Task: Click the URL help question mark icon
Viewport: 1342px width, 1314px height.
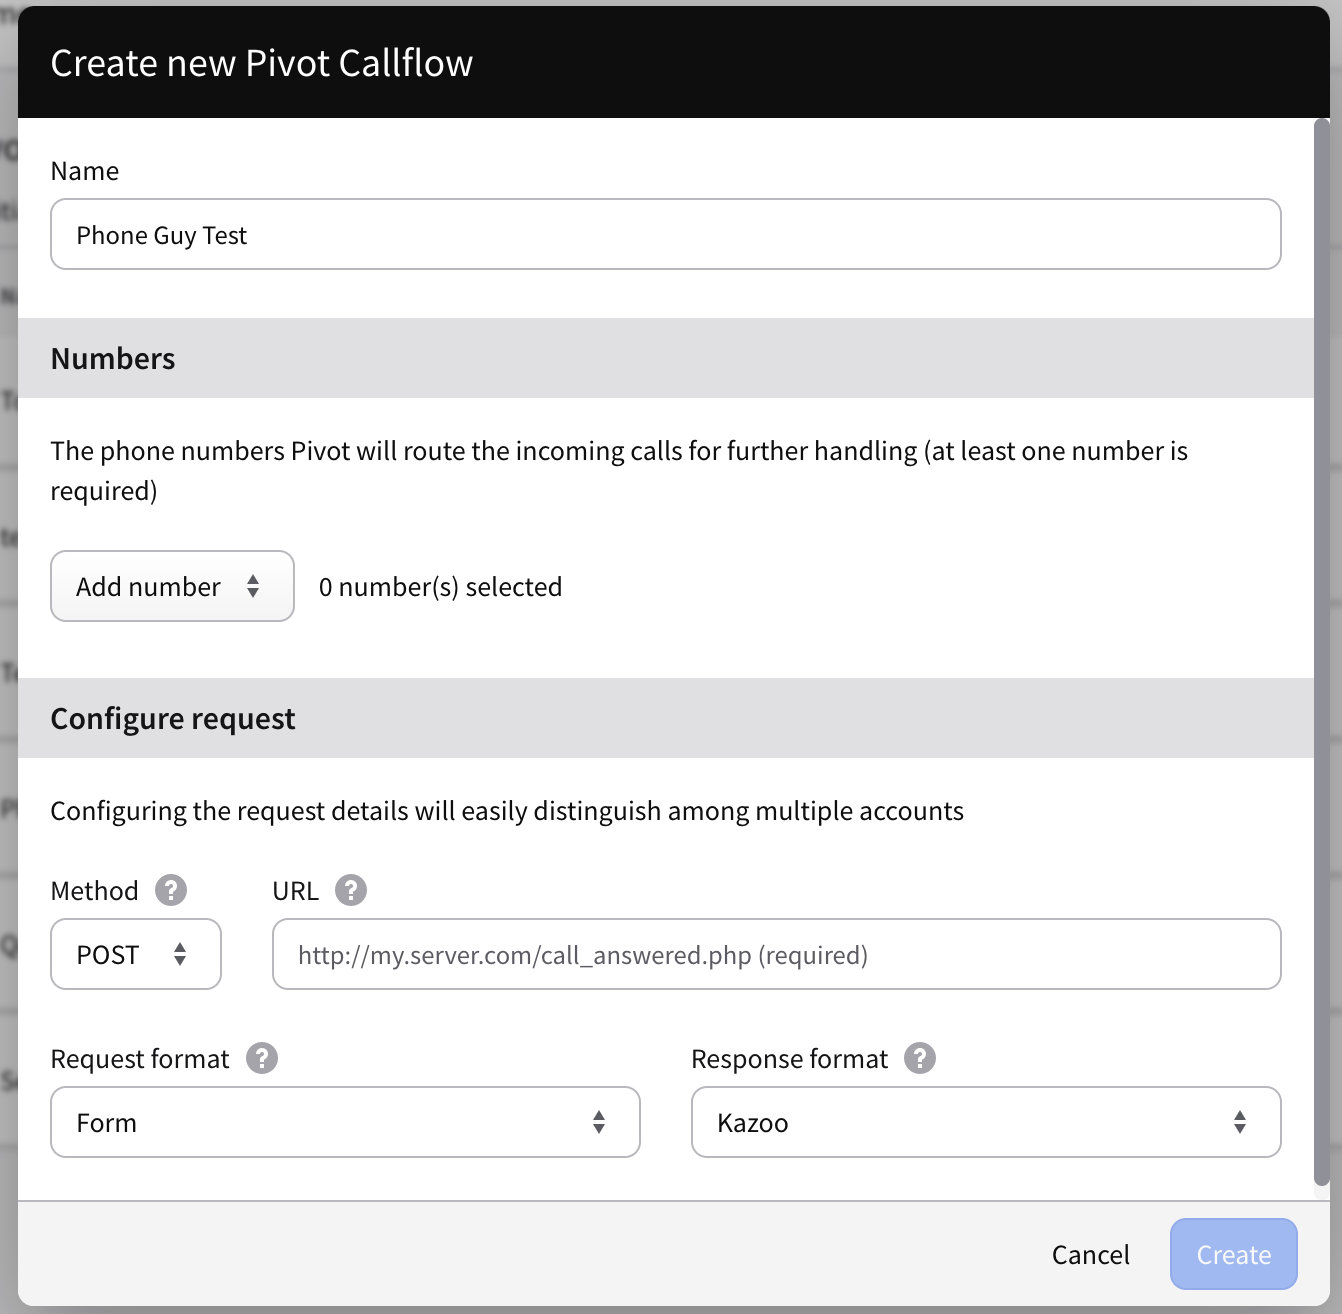Action: point(351,890)
